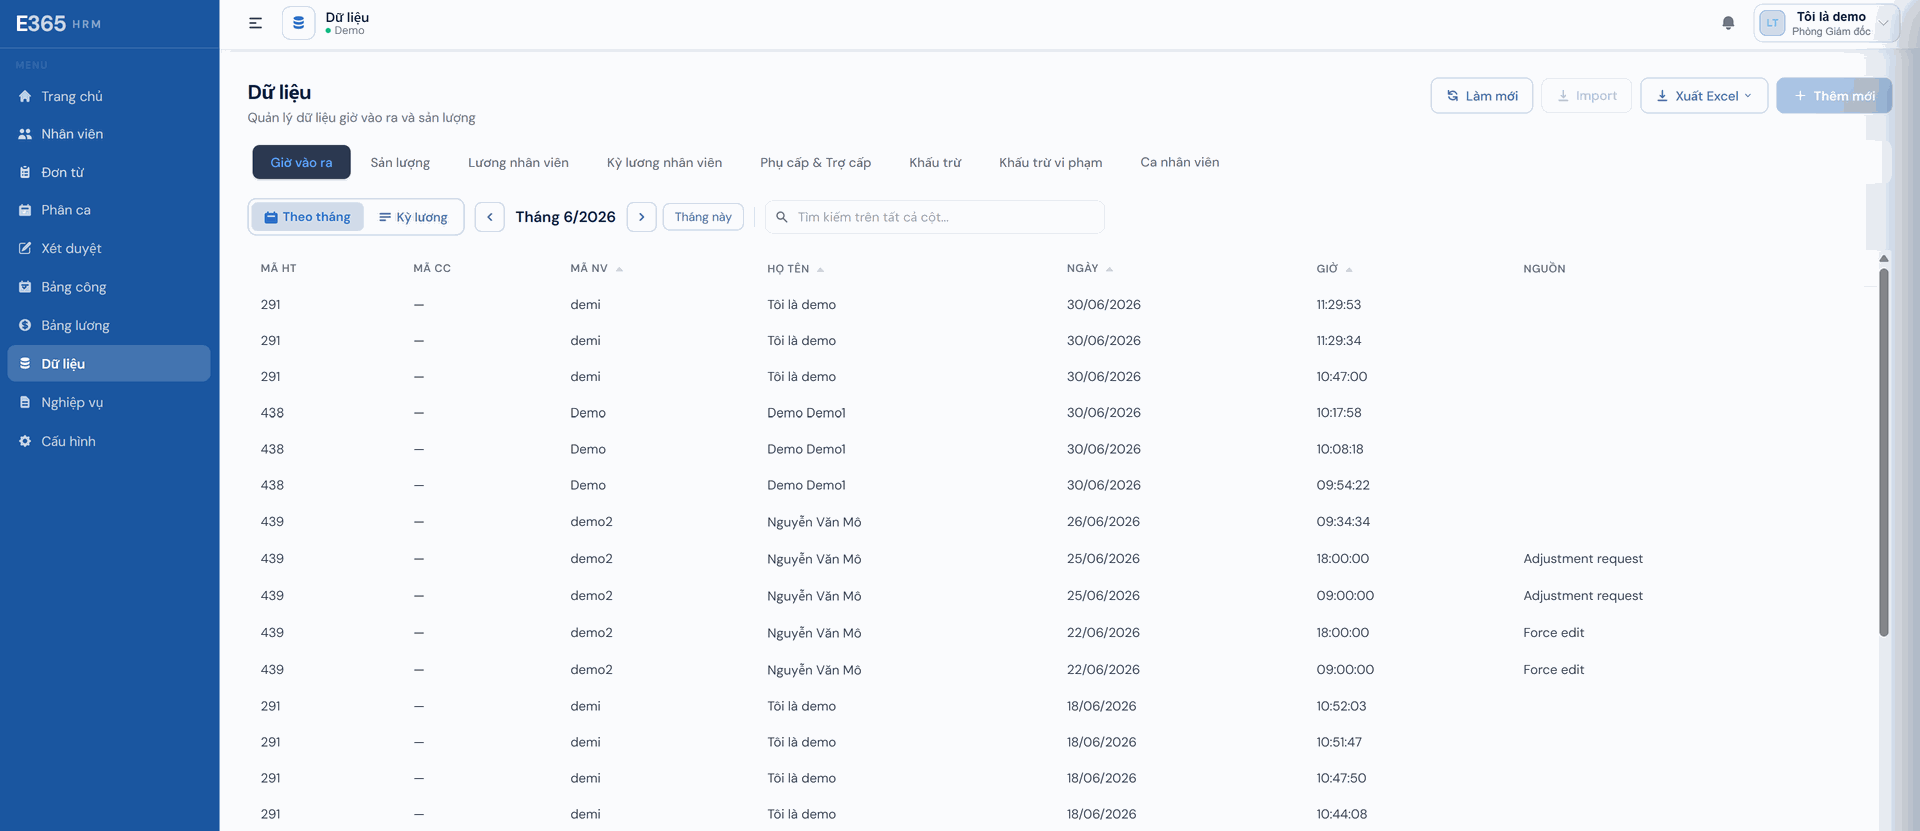Click the calendar icon next to Phân ca
1920x831 pixels.
pos(25,210)
